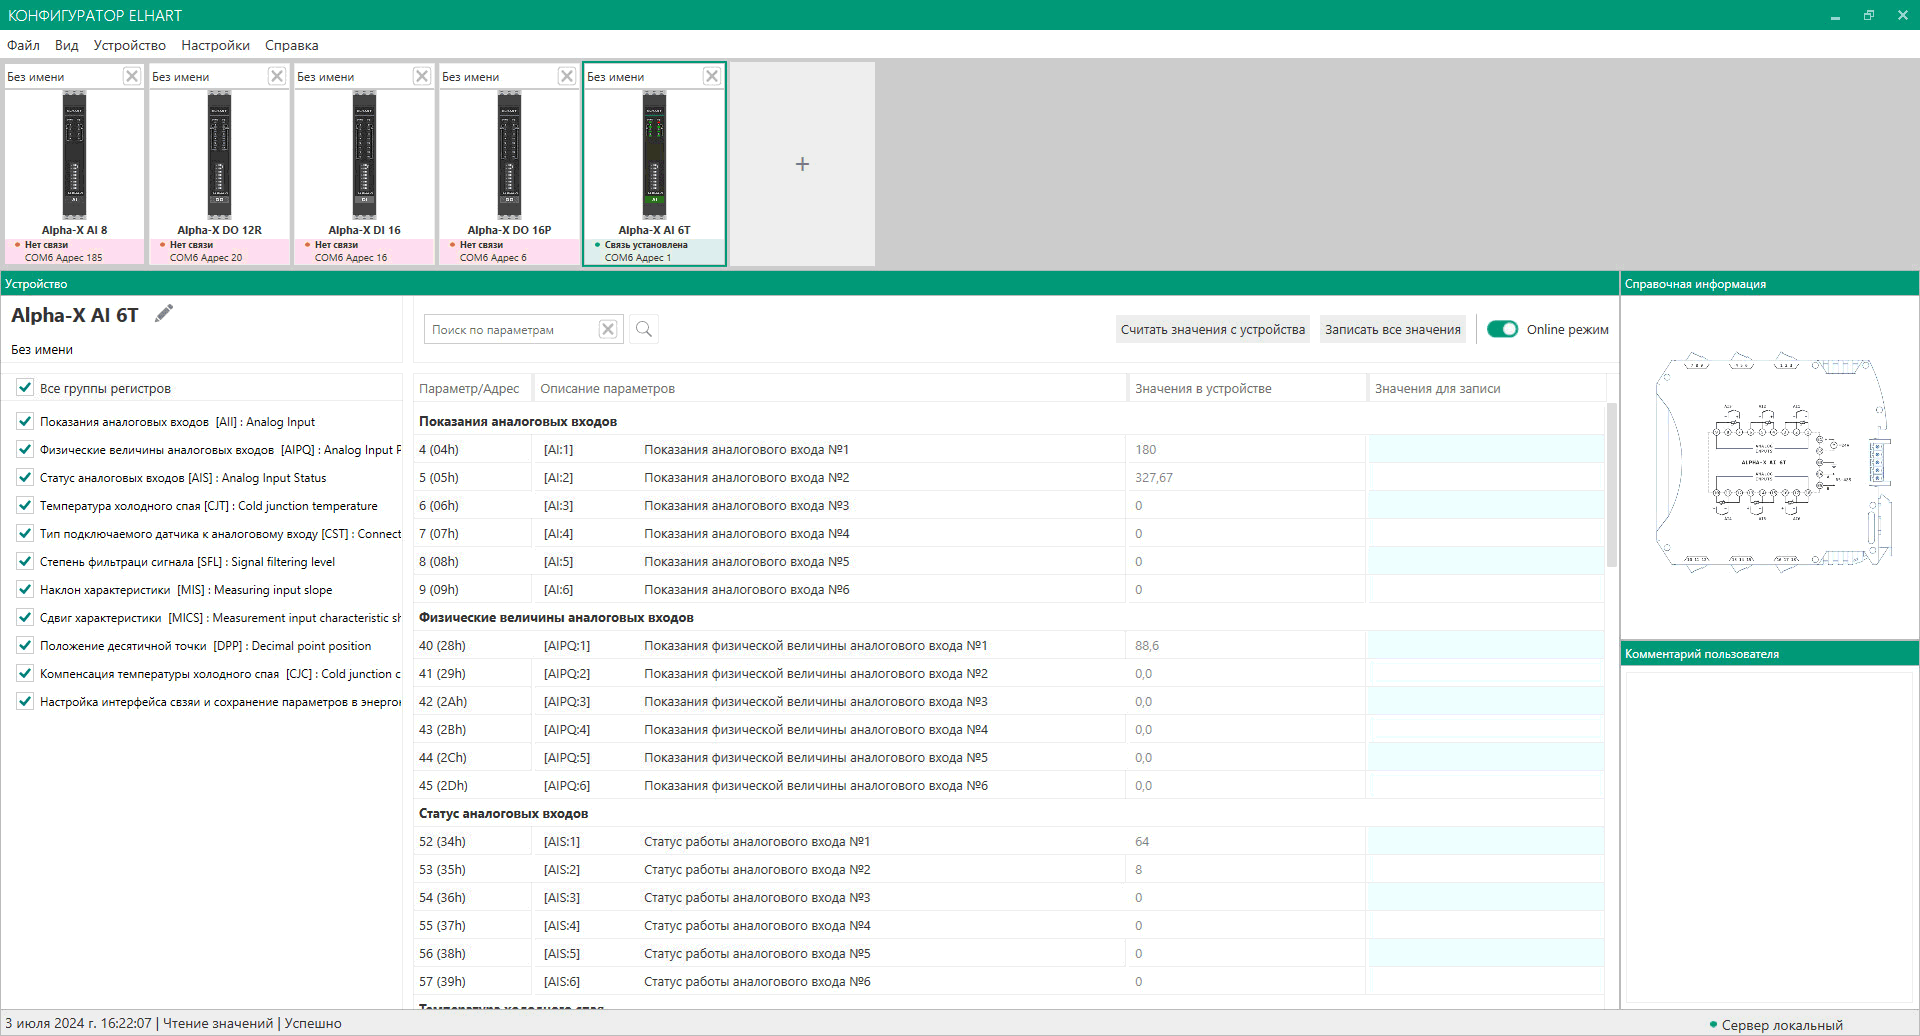Toggle Степень фильтрации сигнала [SFL] checkbox
This screenshot has height=1036, width=1920.
(x=25, y=562)
